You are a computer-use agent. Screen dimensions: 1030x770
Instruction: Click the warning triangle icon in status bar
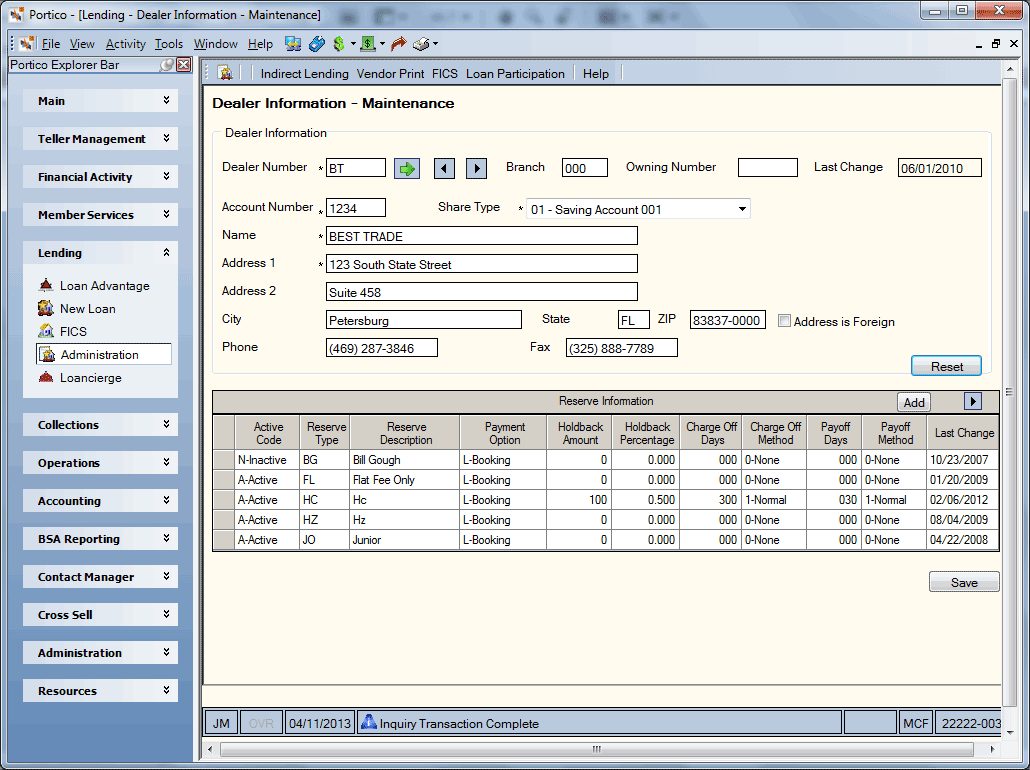coord(369,722)
